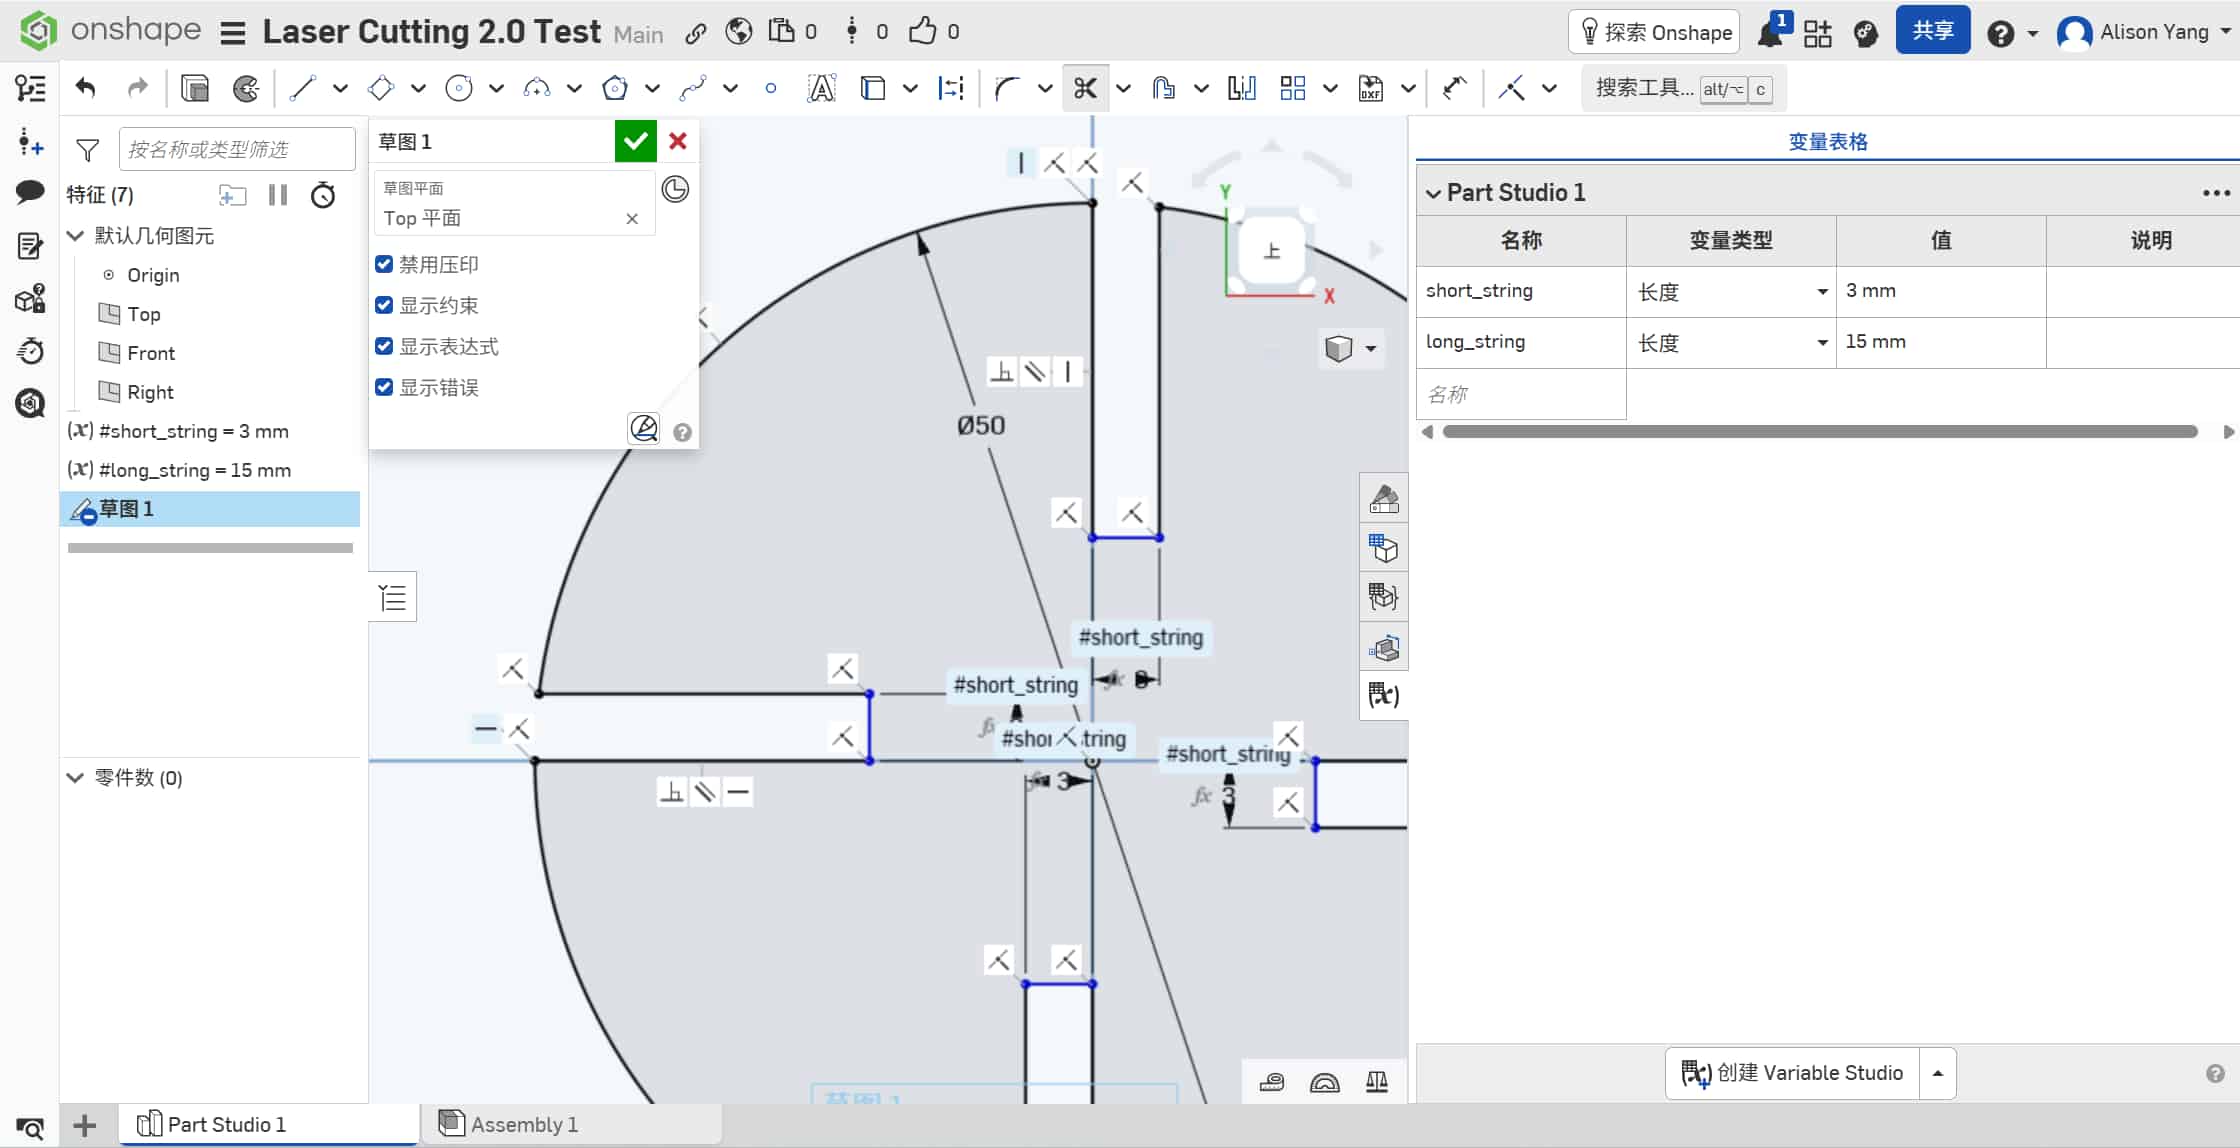Select the Line sketch tool

coord(302,88)
